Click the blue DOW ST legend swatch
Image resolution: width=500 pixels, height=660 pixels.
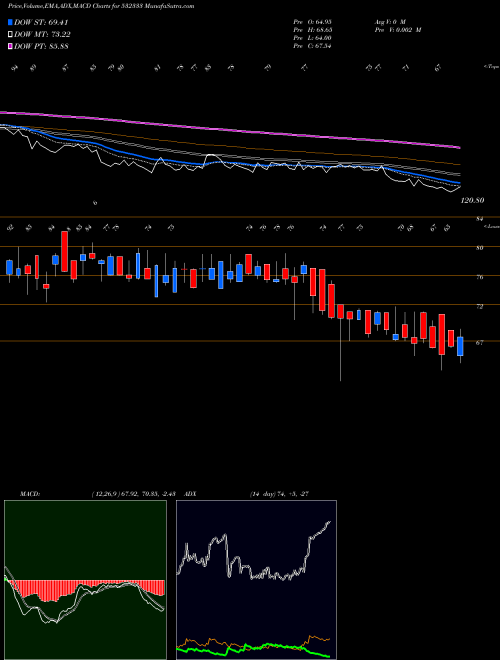[x=10, y=23]
